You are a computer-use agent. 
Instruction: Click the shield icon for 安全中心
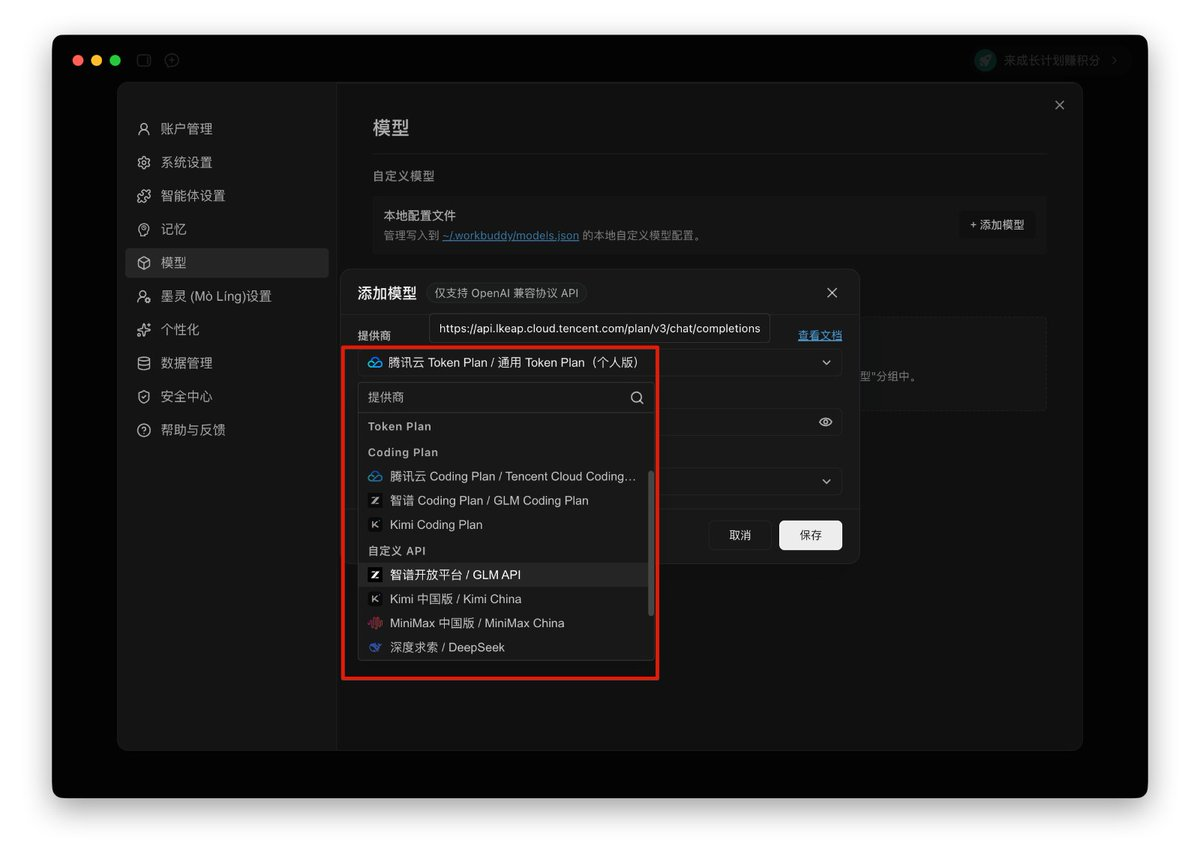[144, 397]
